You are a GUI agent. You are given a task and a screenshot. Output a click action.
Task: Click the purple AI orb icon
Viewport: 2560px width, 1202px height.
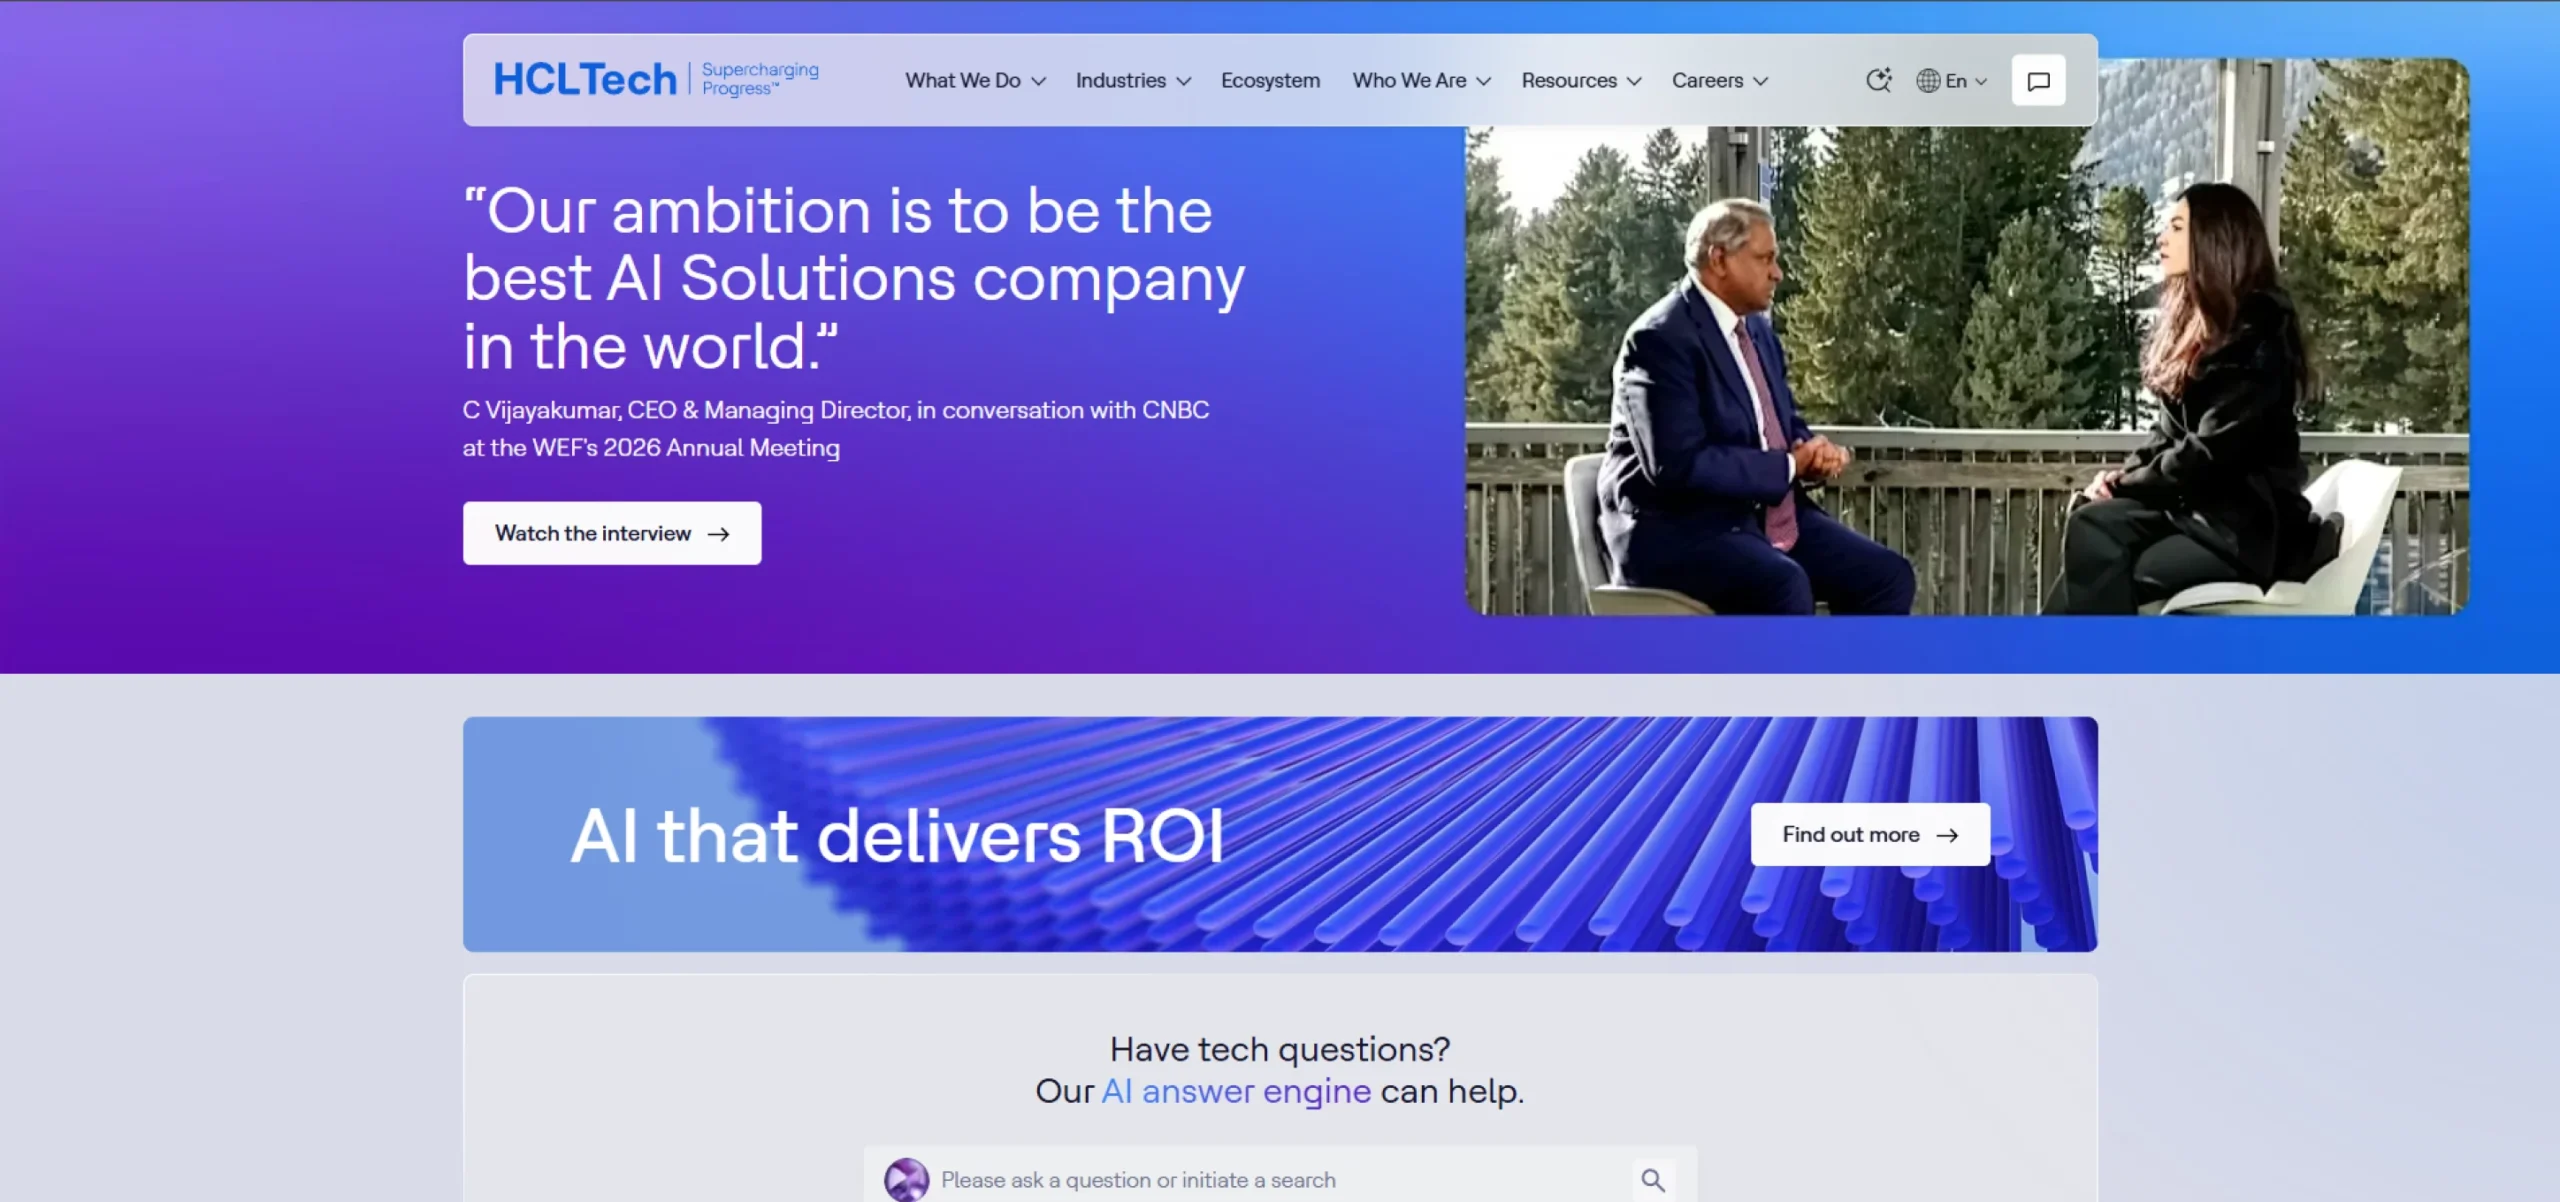pyautogui.click(x=906, y=1180)
